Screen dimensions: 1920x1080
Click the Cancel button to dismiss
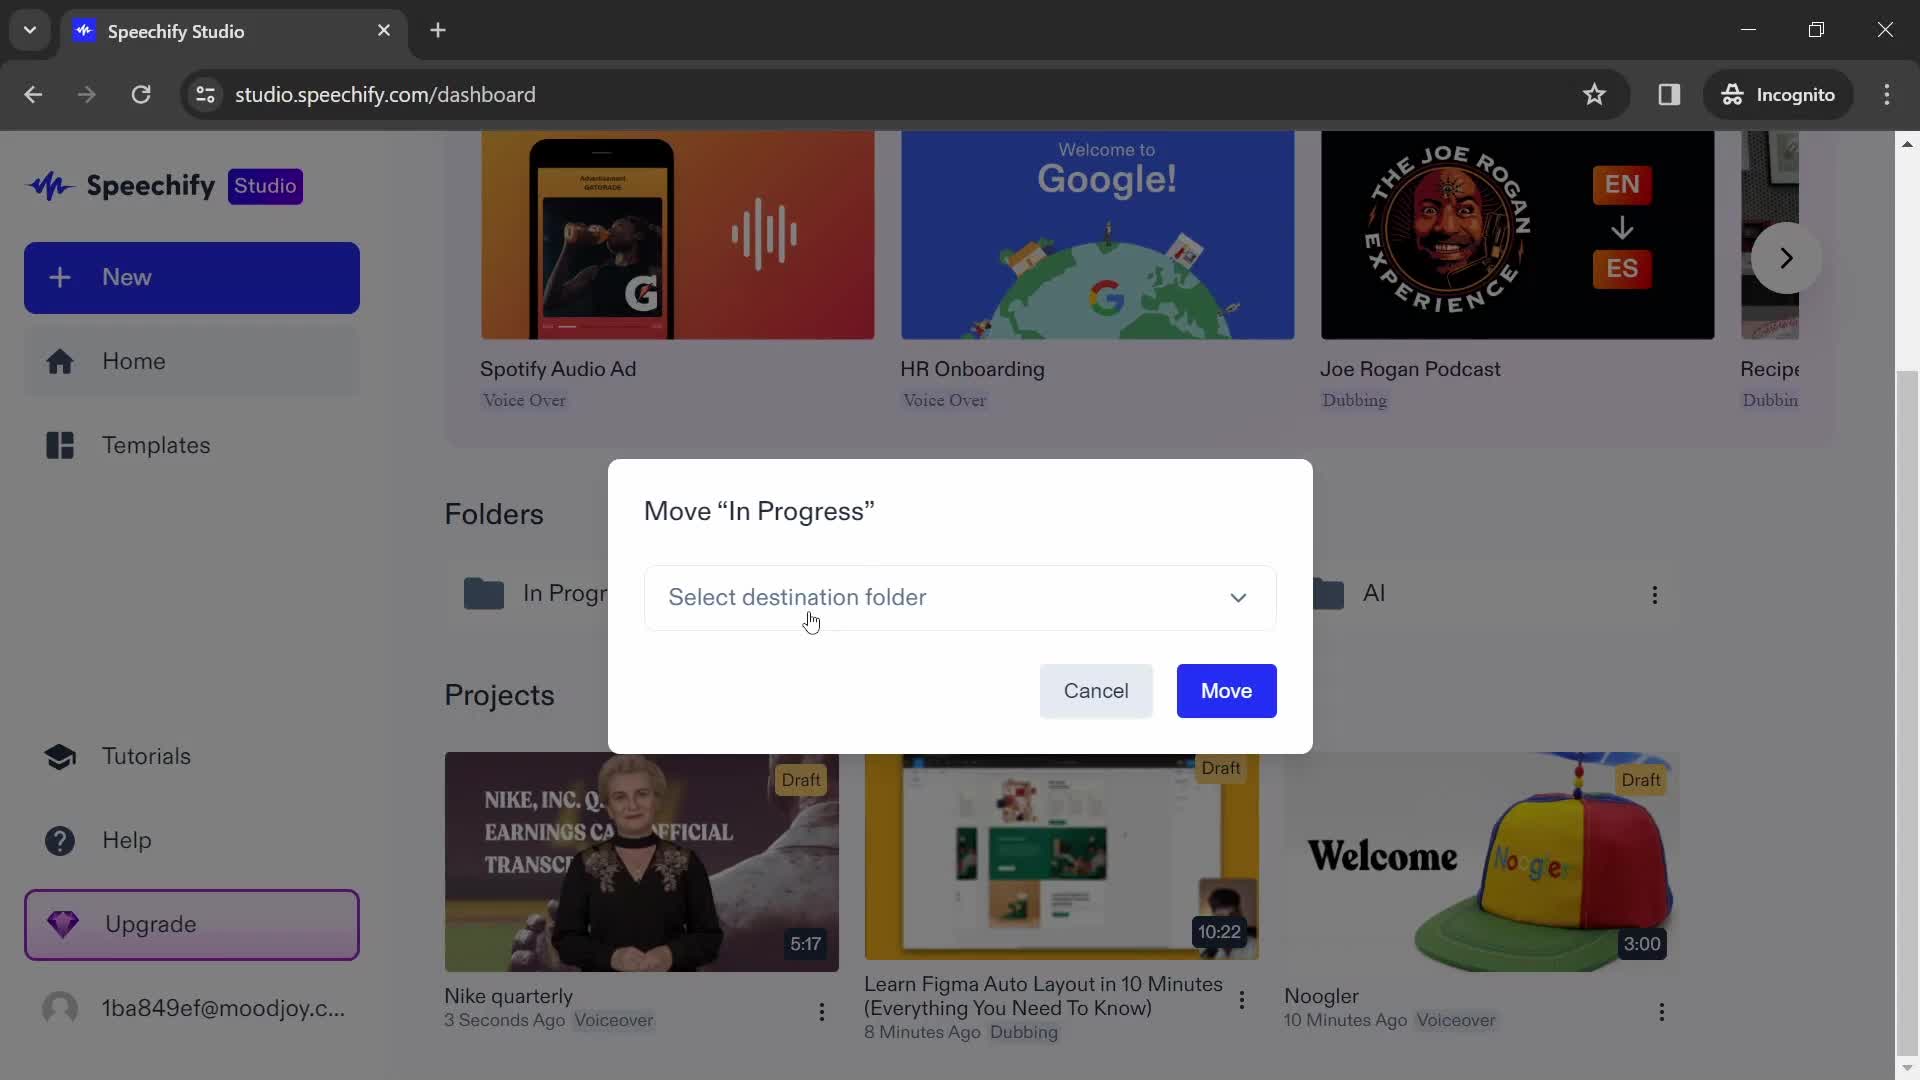(1096, 690)
